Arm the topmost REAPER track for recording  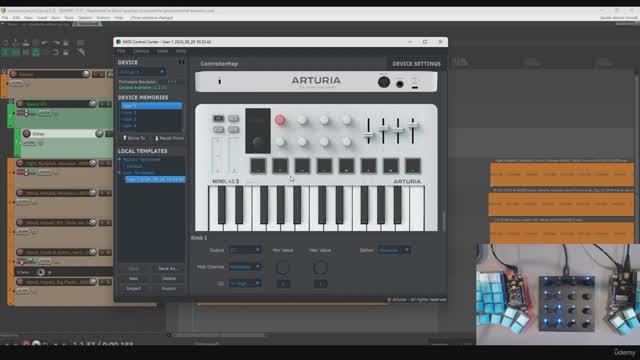click(13, 74)
